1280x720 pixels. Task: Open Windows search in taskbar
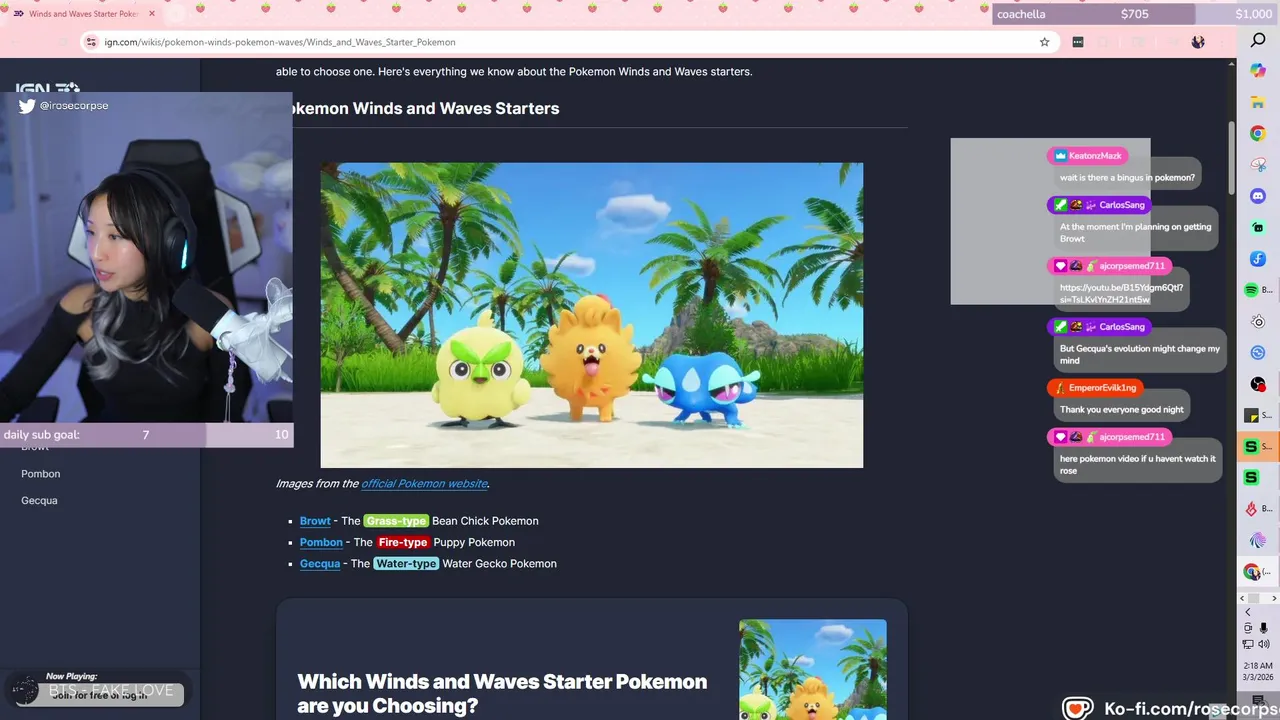pyautogui.click(x=1258, y=40)
